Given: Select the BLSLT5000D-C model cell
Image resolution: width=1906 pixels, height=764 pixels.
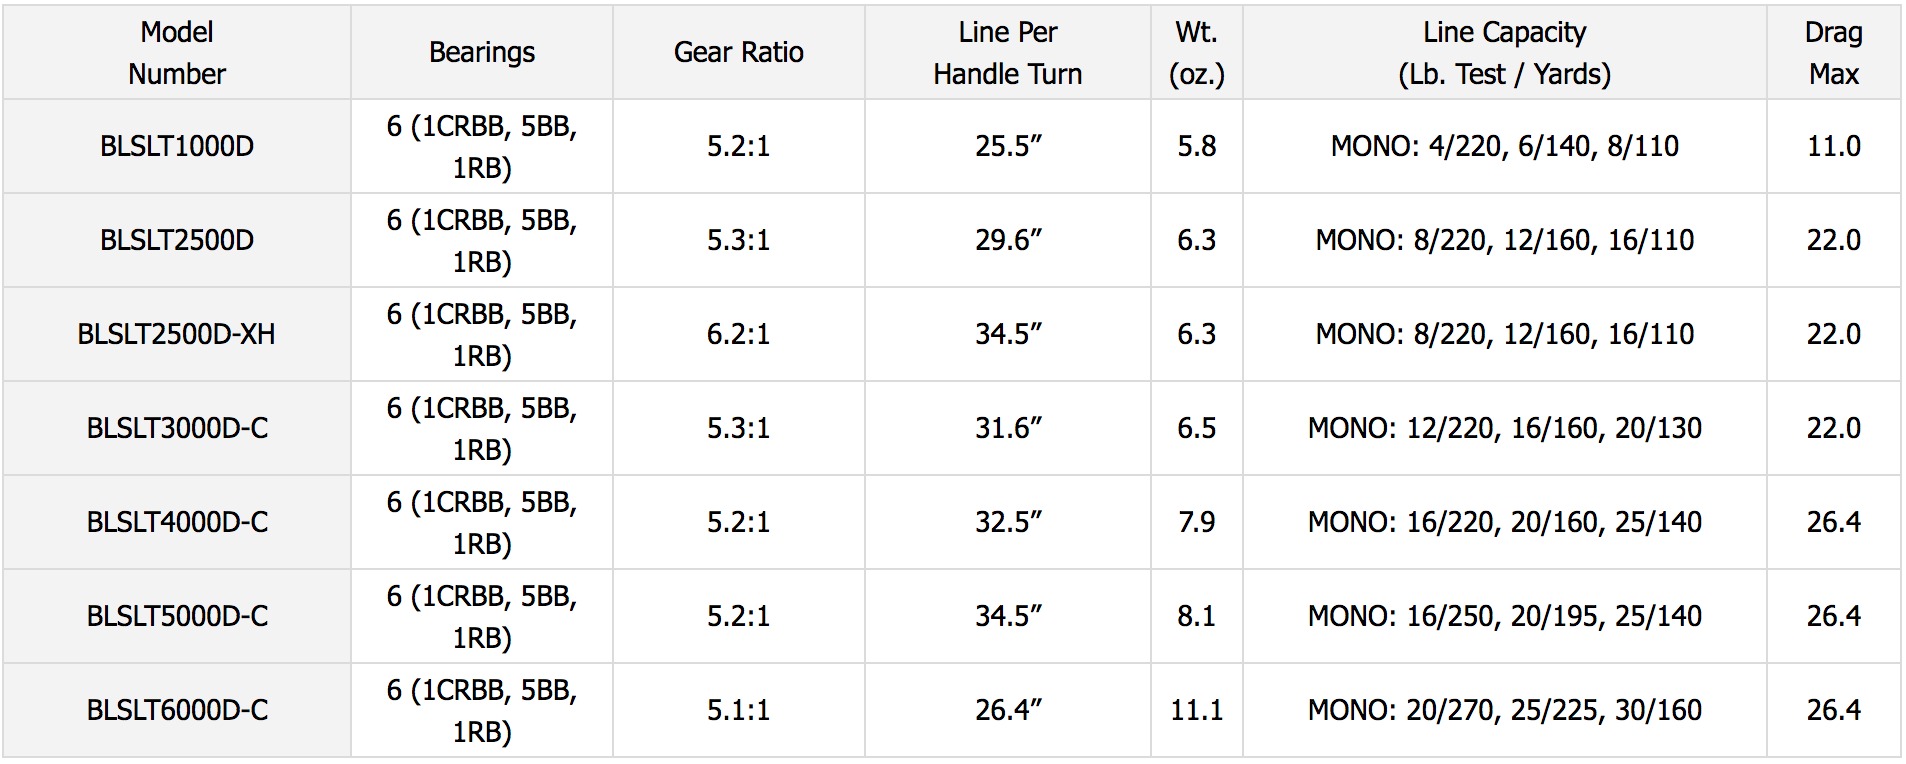Looking at the screenshot, I should point(177,617).
